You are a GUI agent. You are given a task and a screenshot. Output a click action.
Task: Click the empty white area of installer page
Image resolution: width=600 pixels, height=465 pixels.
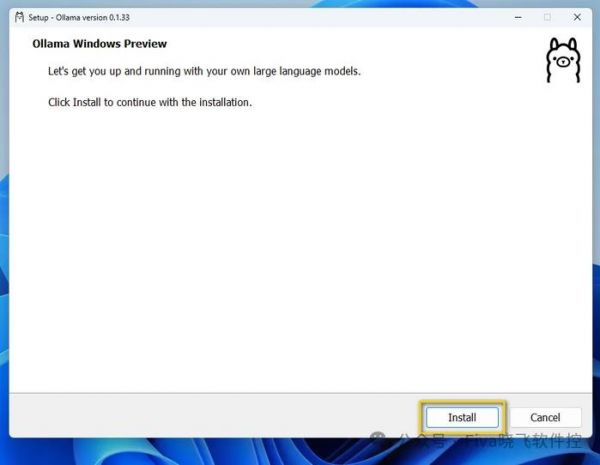tap(300, 250)
